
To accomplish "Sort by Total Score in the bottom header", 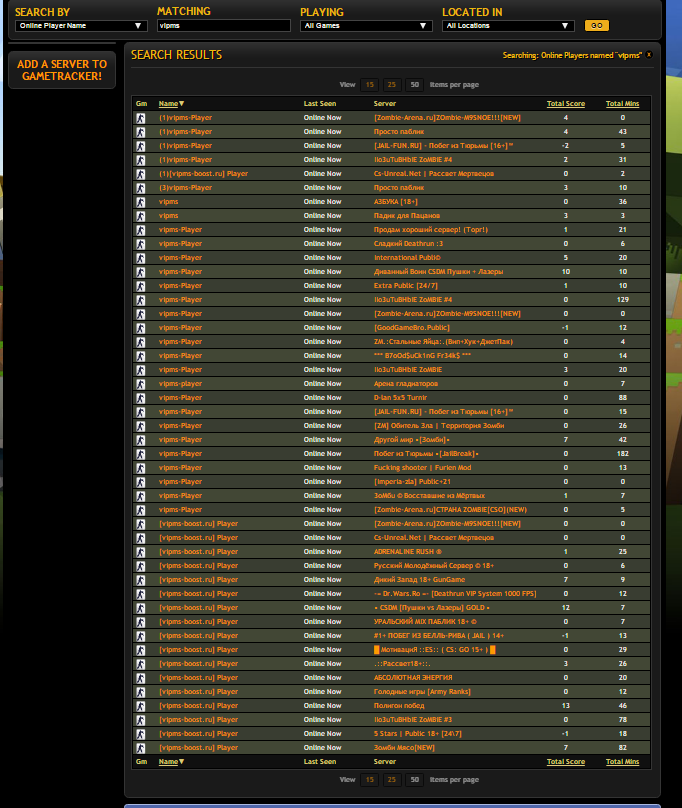I will [565, 762].
